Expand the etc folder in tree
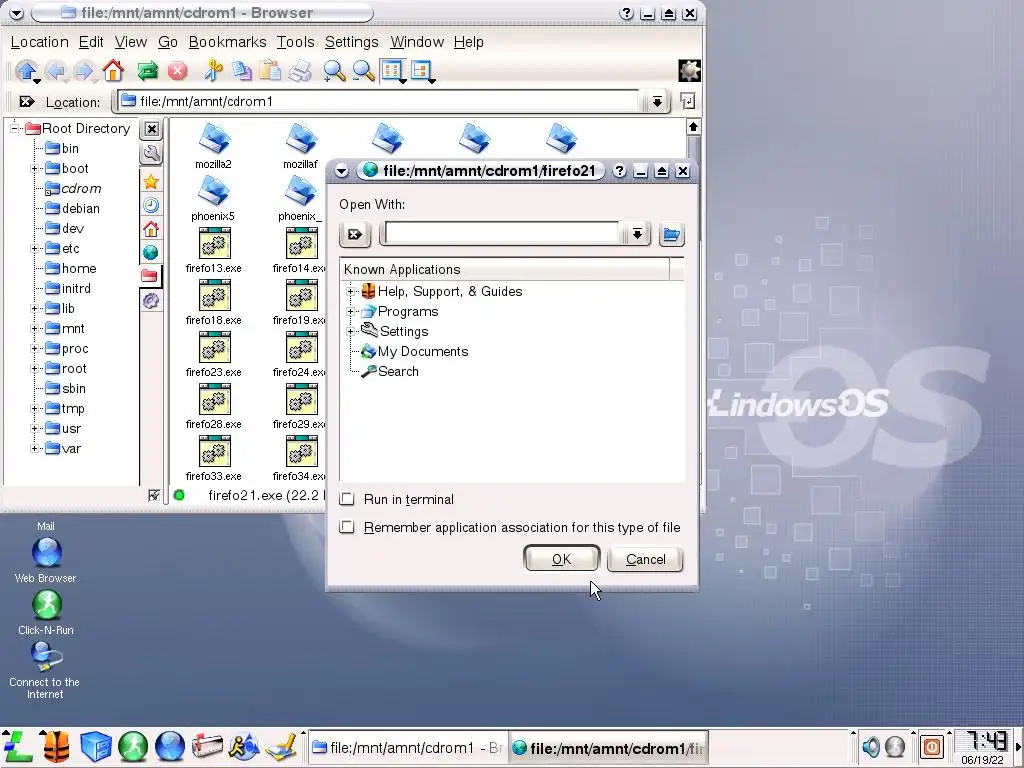The width and height of the screenshot is (1024, 768). tap(35, 249)
